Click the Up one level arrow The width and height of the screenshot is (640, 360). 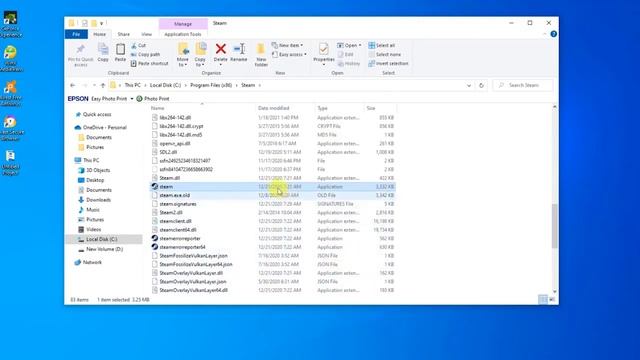click(103, 85)
